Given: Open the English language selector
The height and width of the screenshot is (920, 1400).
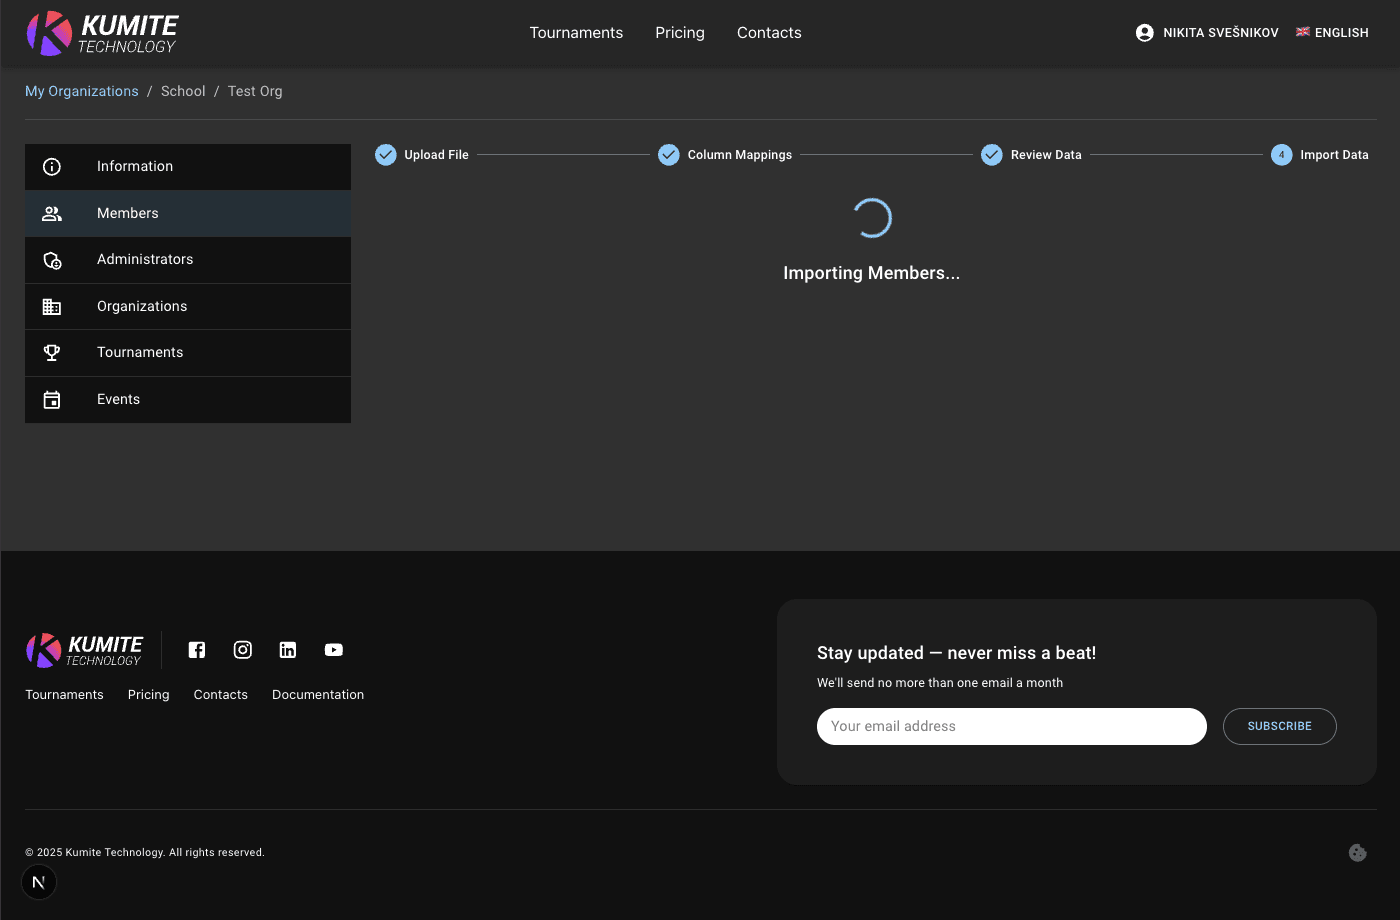Looking at the screenshot, I should [x=1332, y=32].
